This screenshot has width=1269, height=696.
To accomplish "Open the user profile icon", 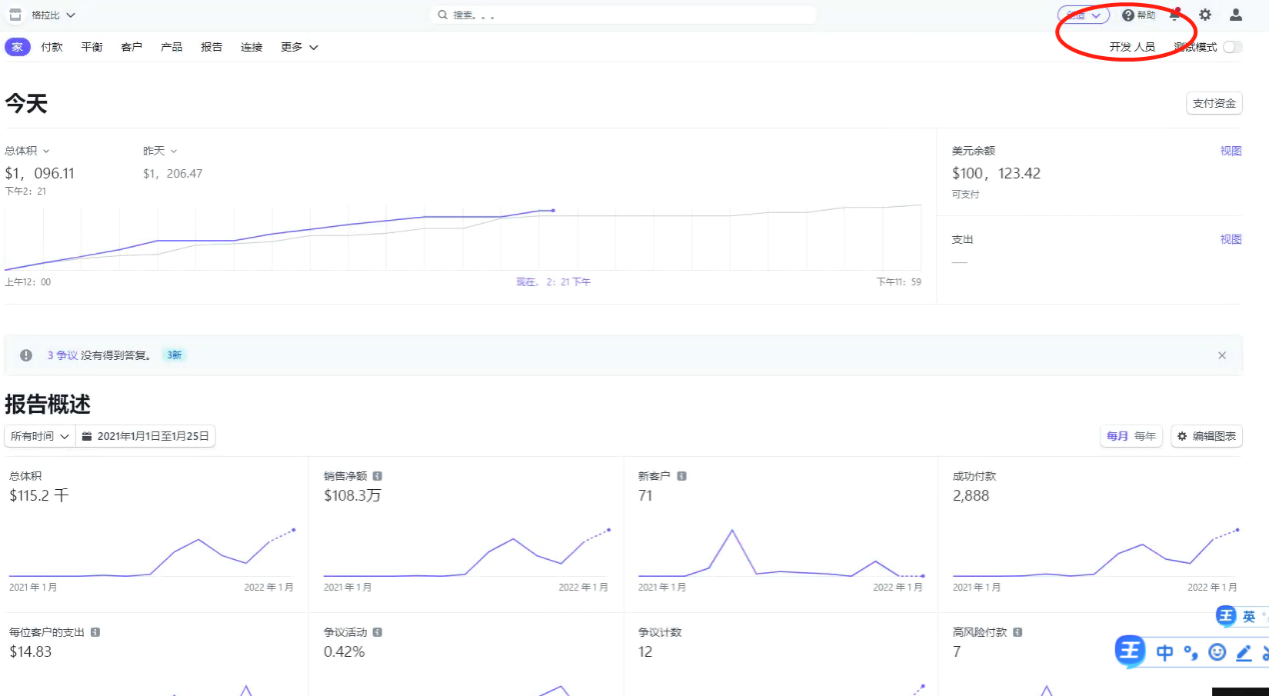I will tap(1236, 15).
